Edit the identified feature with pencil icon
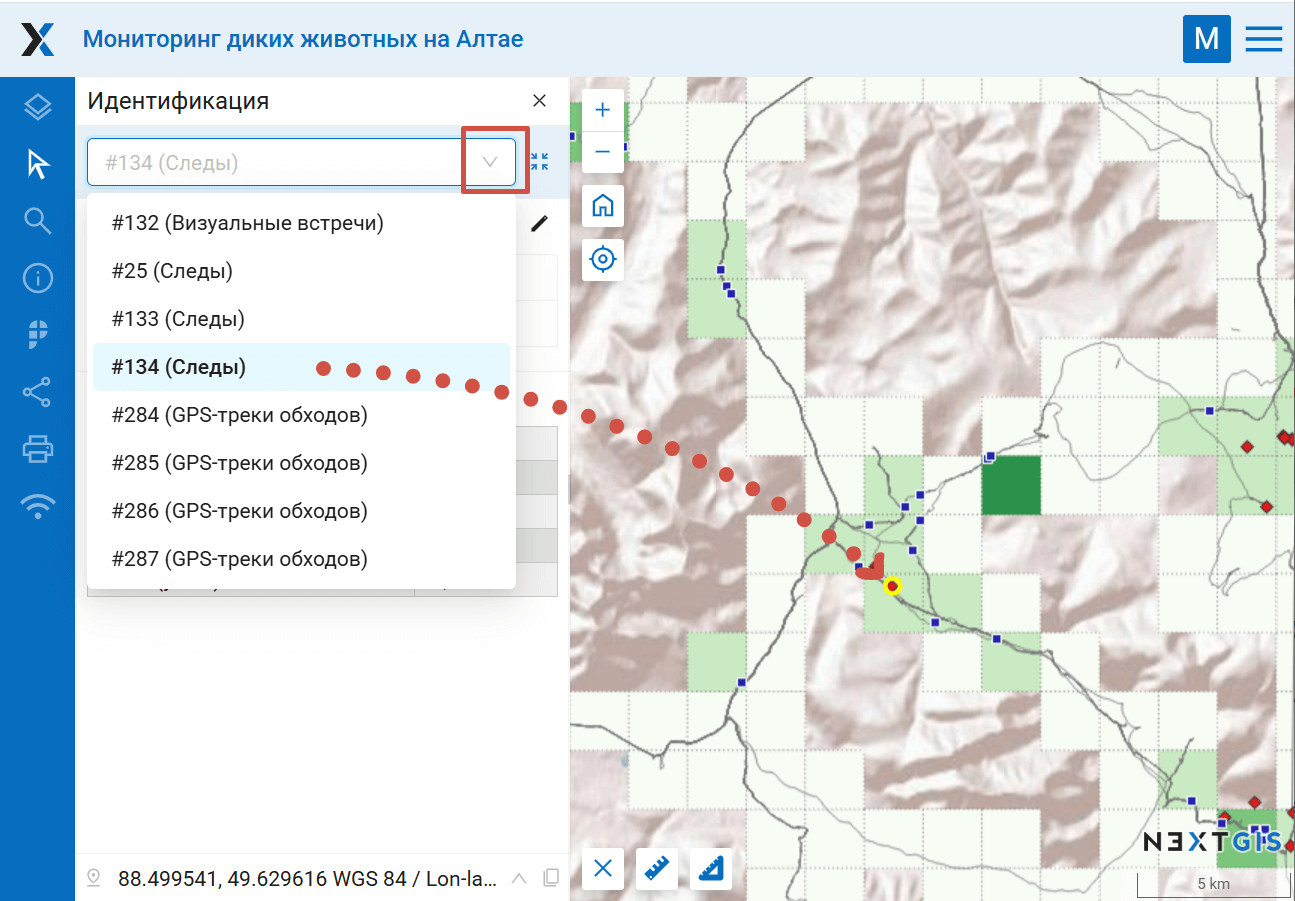This screenshot has width=1295, height=901. 539,223
